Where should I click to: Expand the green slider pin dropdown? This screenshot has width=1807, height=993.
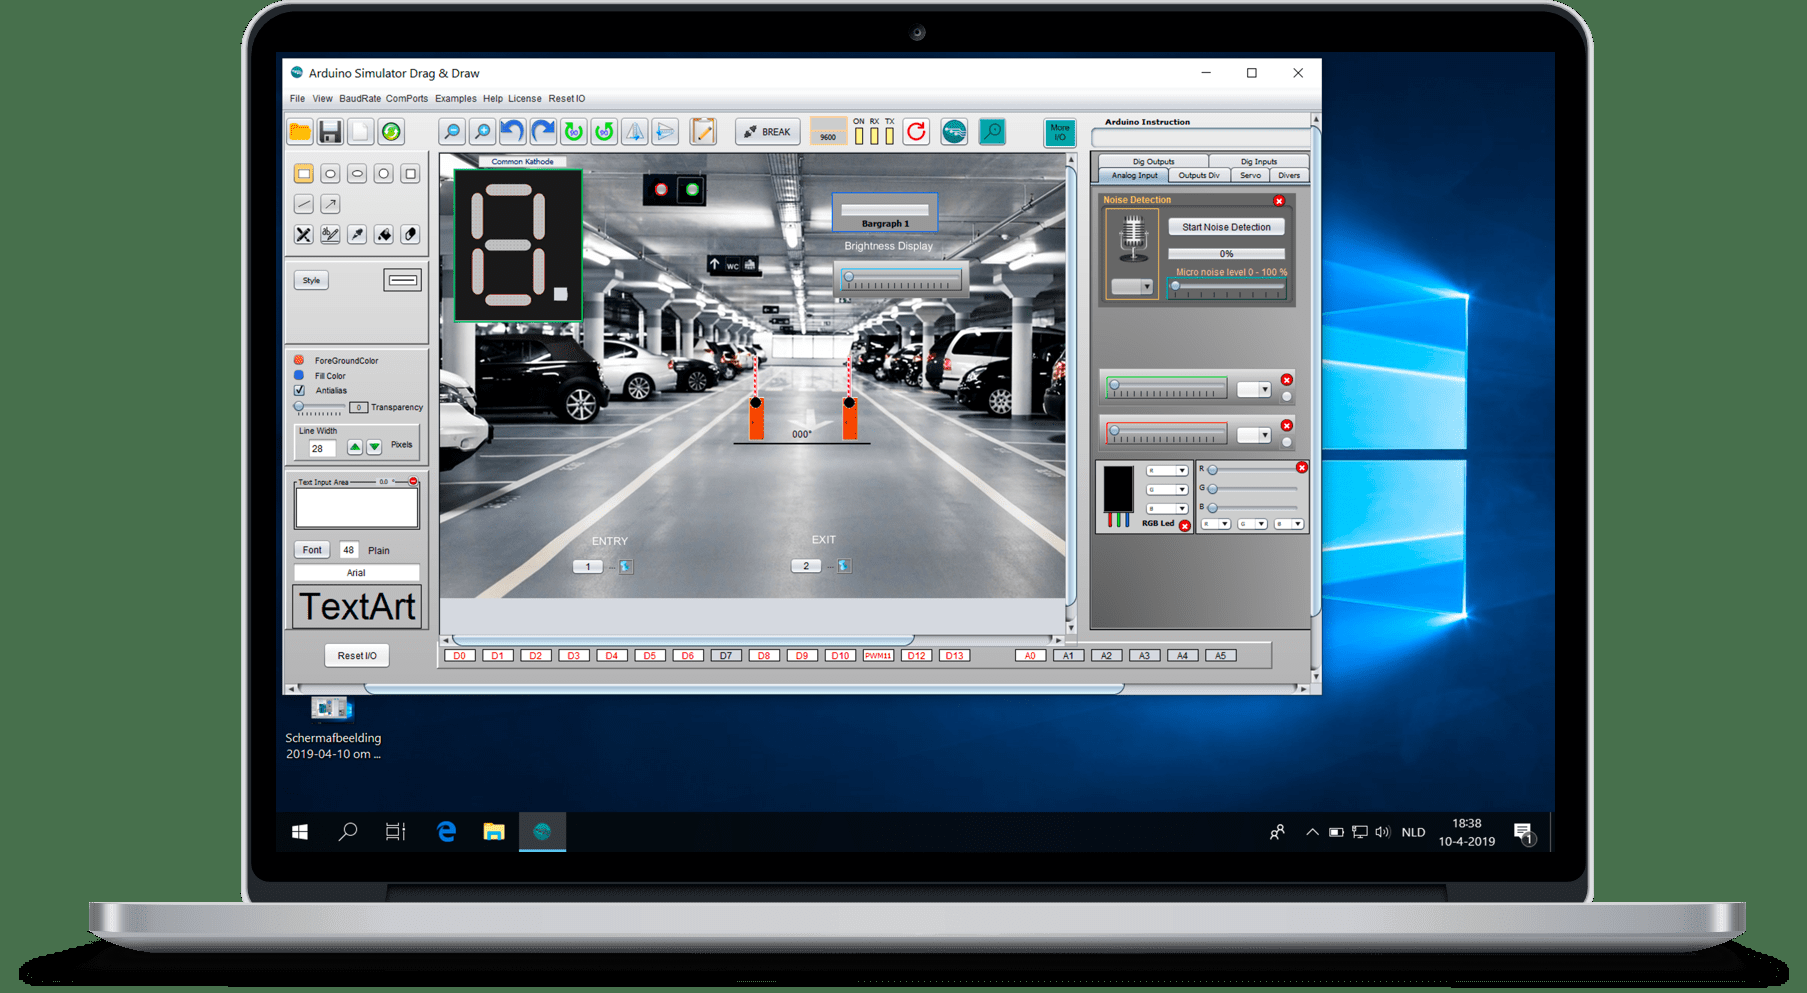pyautogui.click(x=1254, y=390)
